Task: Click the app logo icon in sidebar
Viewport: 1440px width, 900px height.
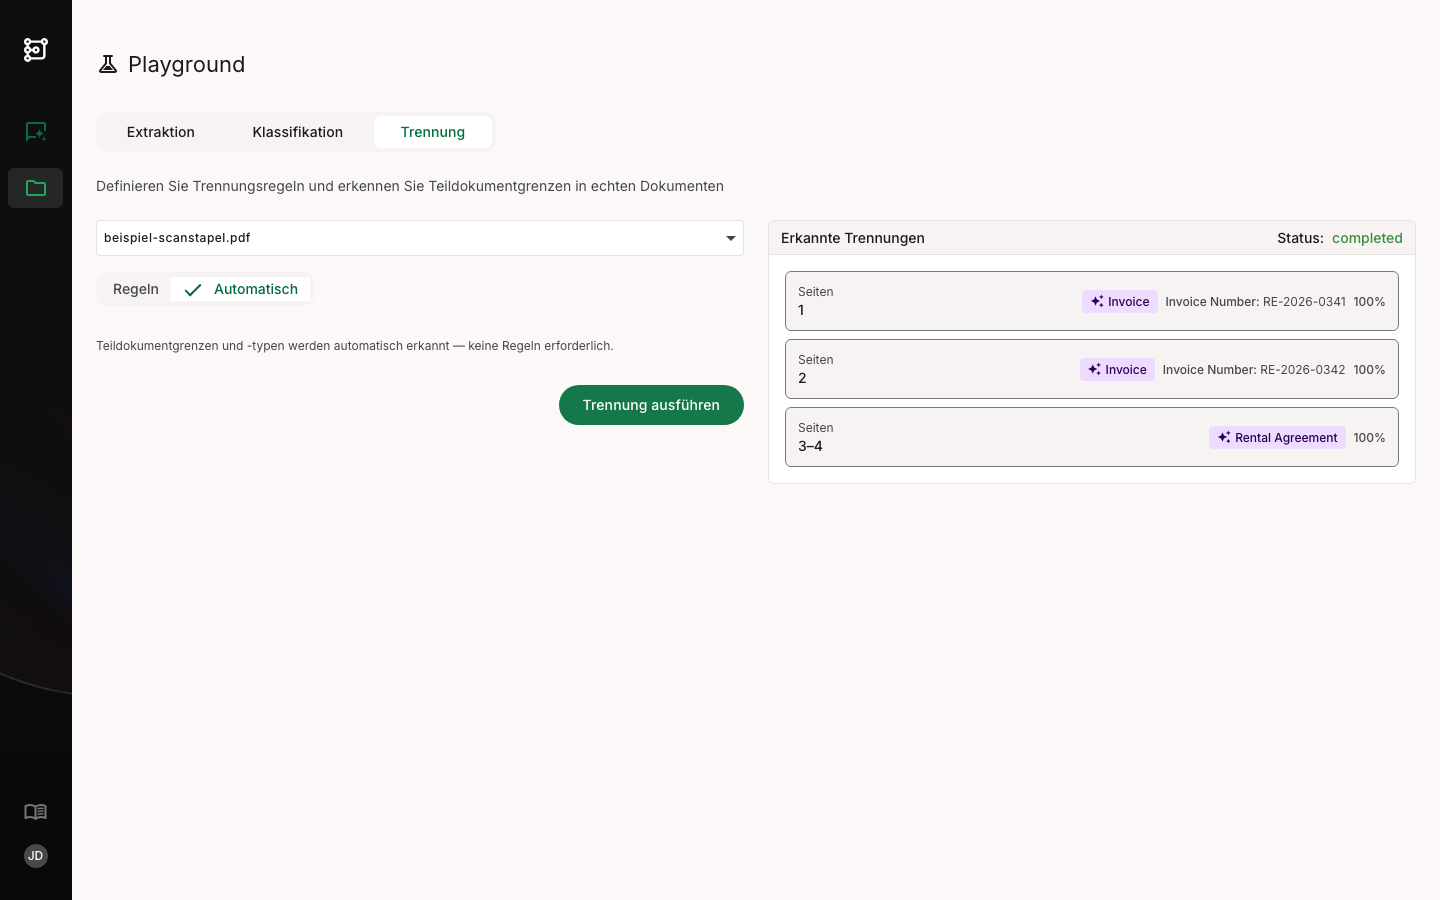Action: click(36, 49)
